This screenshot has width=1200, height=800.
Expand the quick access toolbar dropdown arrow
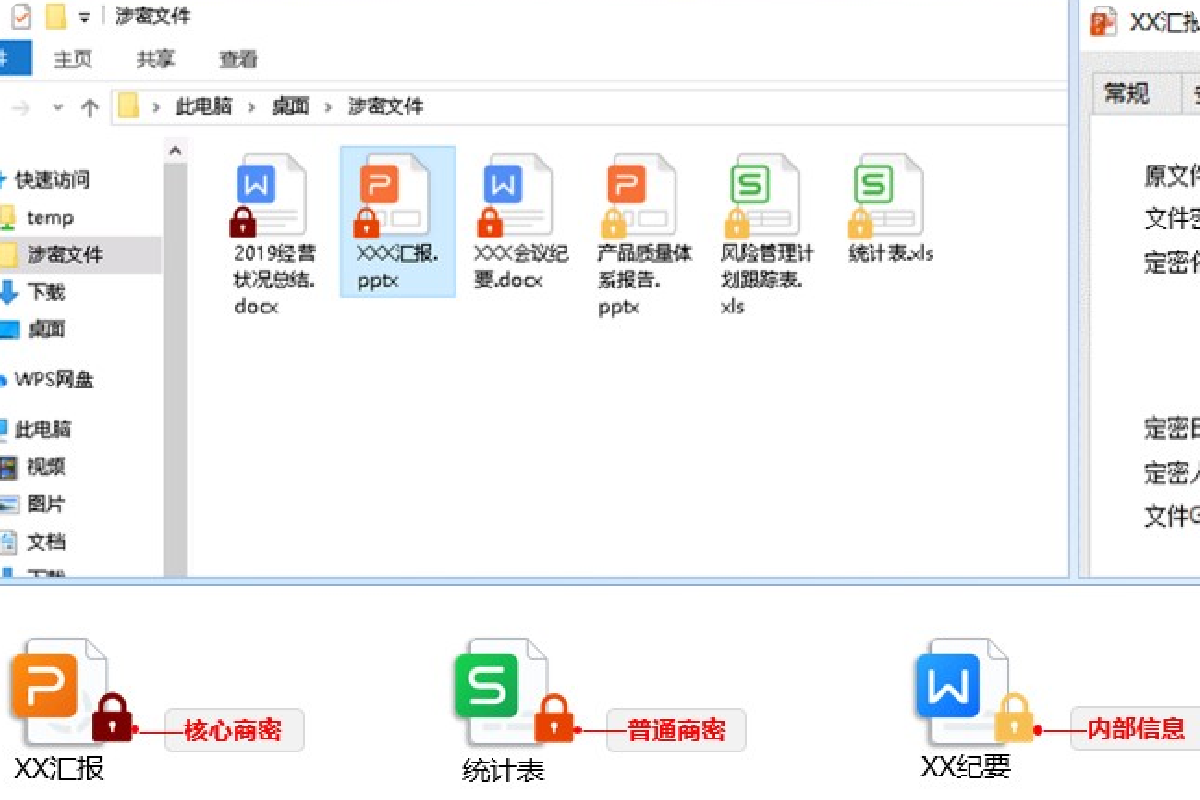85,18
